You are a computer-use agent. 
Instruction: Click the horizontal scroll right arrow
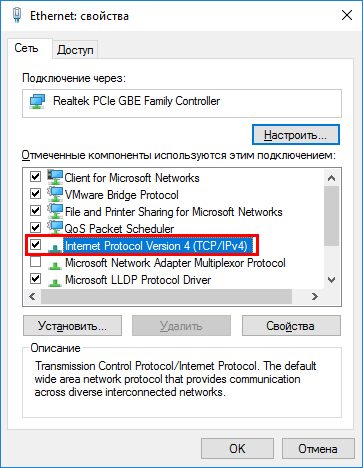(x=314, y=296)
